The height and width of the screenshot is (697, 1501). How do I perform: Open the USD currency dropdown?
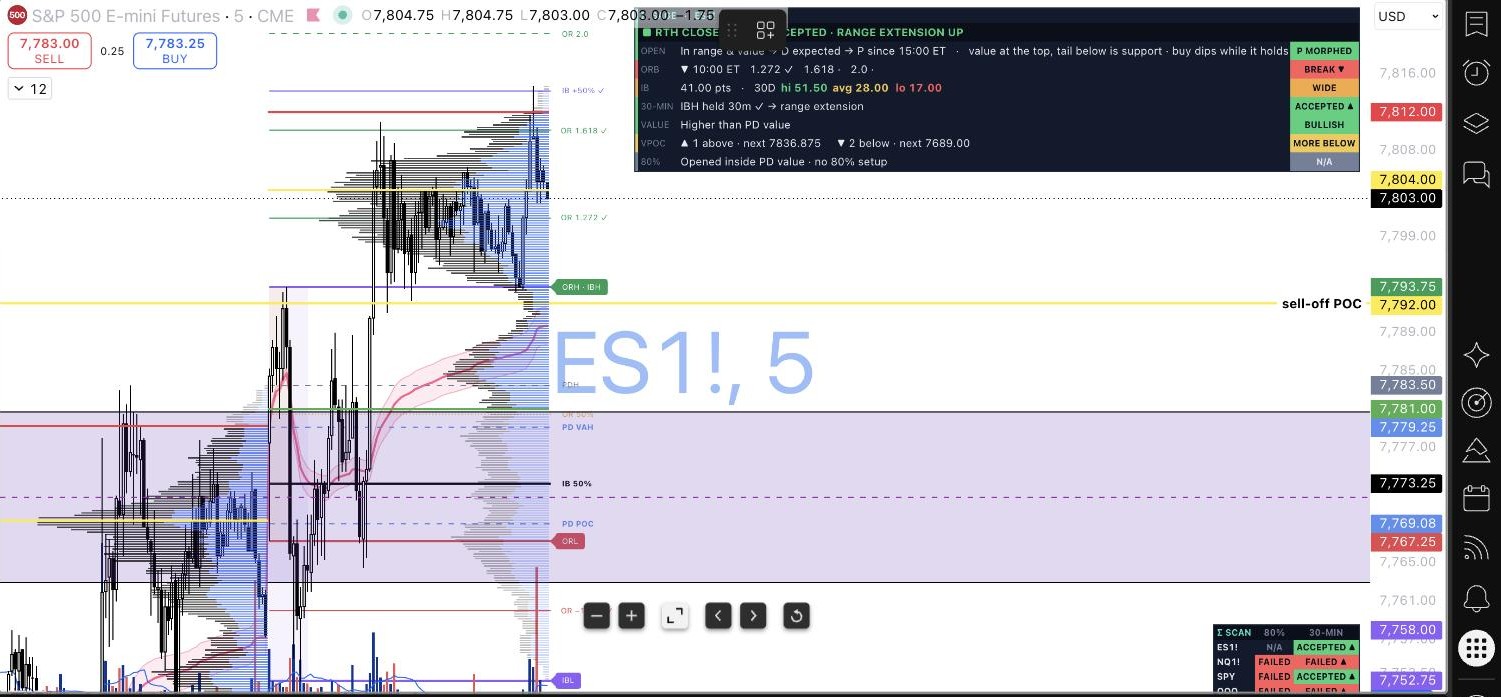(1408, 16)
